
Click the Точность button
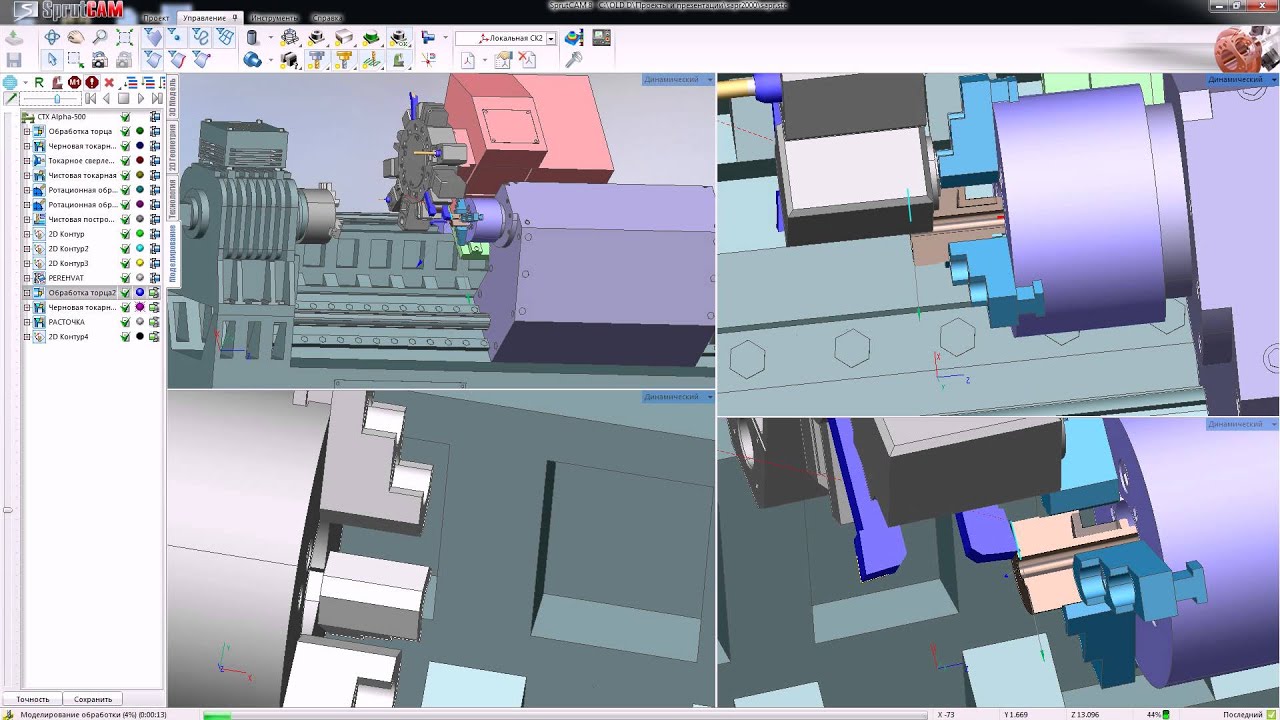tap(32, 699)
